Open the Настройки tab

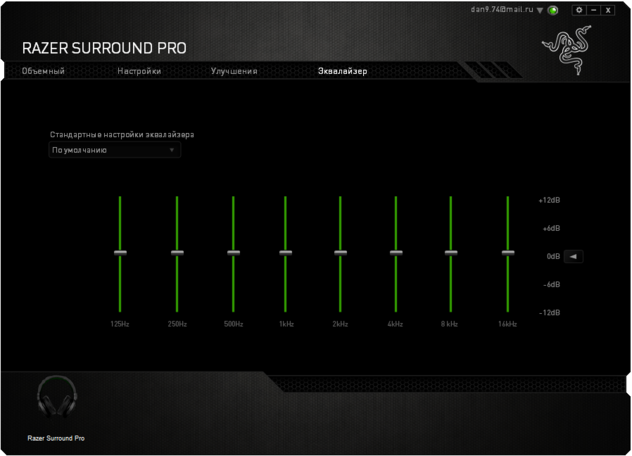coord(139,71)
